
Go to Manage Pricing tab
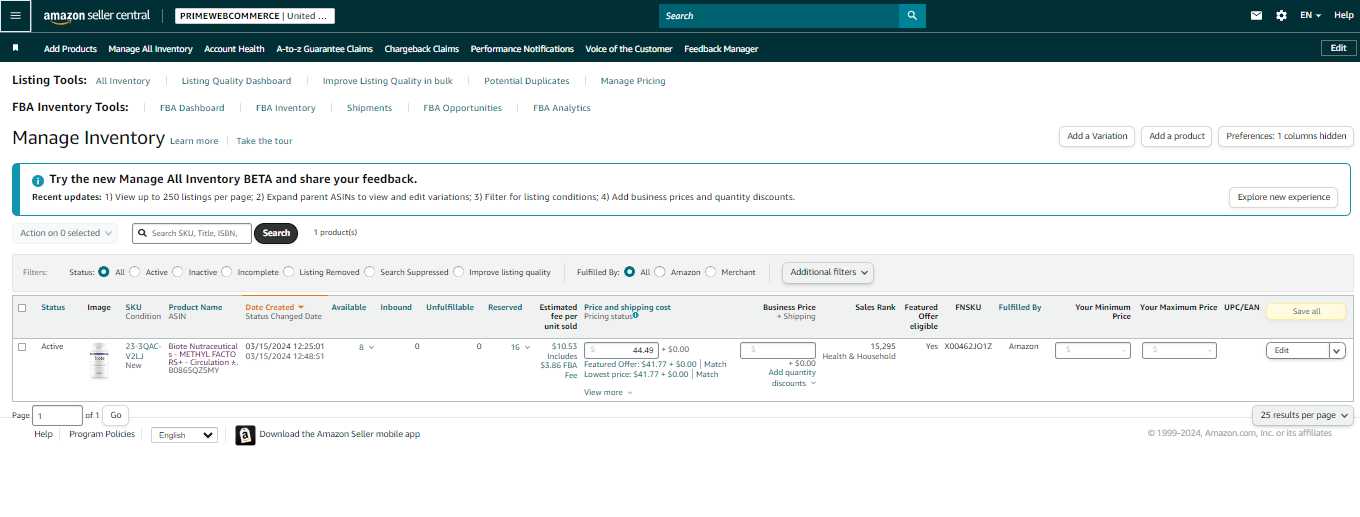[x=633, y=81]
